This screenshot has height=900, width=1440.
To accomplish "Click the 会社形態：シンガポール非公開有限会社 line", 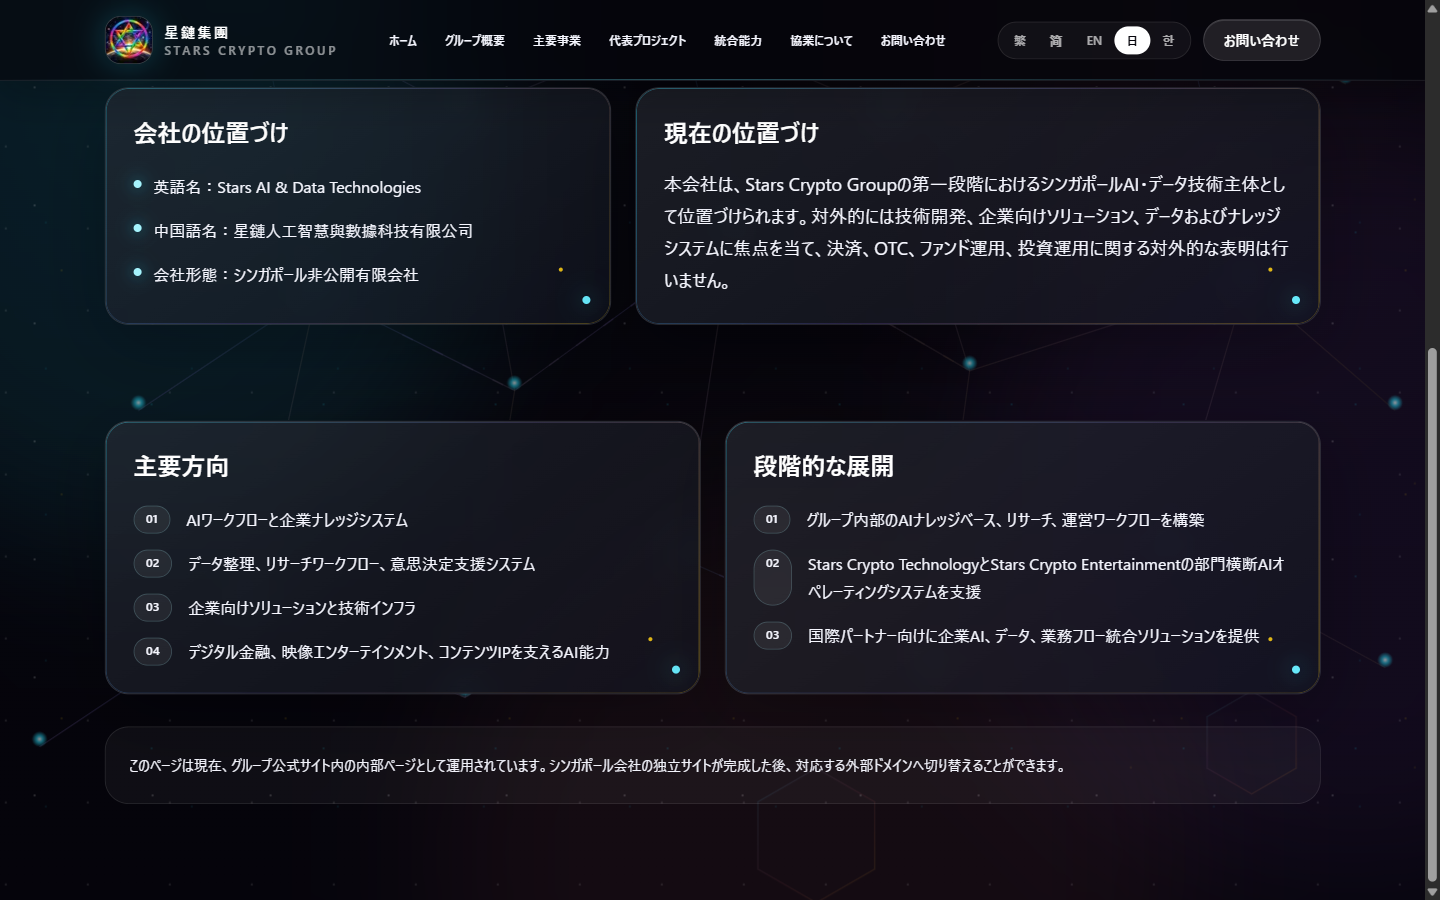I will [286, 275].
